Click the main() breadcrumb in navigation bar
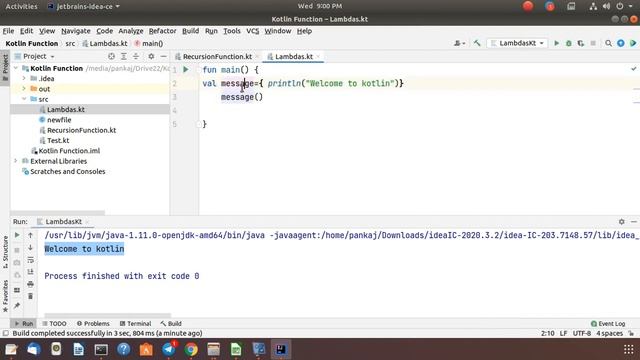Image resolution: width=640 pixels, height=360 pixels. tap(149, 43)
